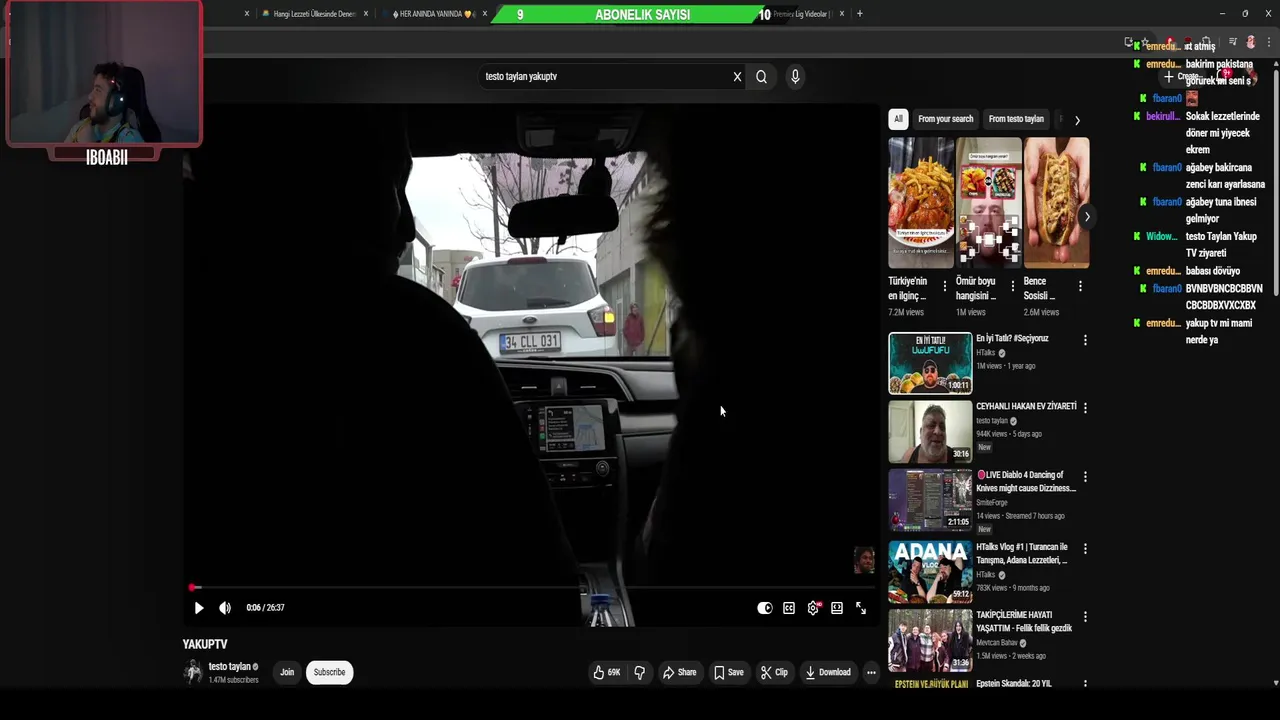This screenshot has height=720, width=1280.
Task: Select the 'All' filter chip
Action: (x=898, y=119)
